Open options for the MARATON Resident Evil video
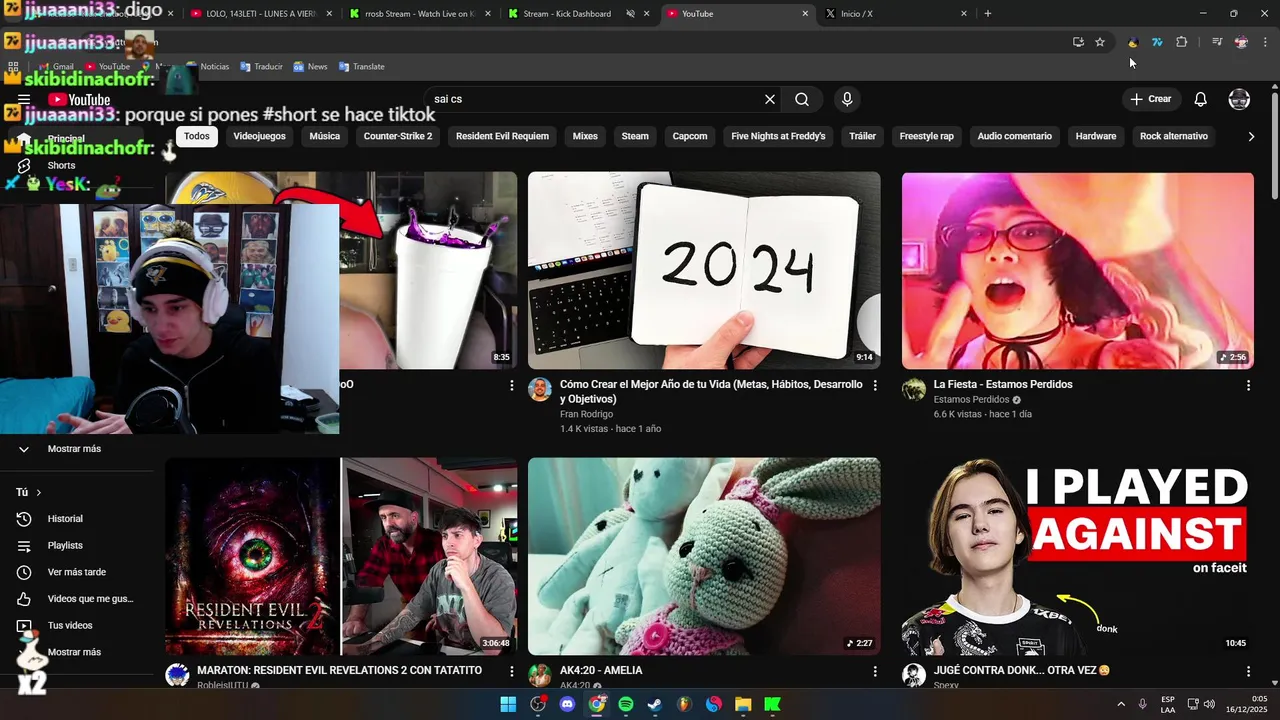Screen dimensions: 1280x720 pos(512,671)
